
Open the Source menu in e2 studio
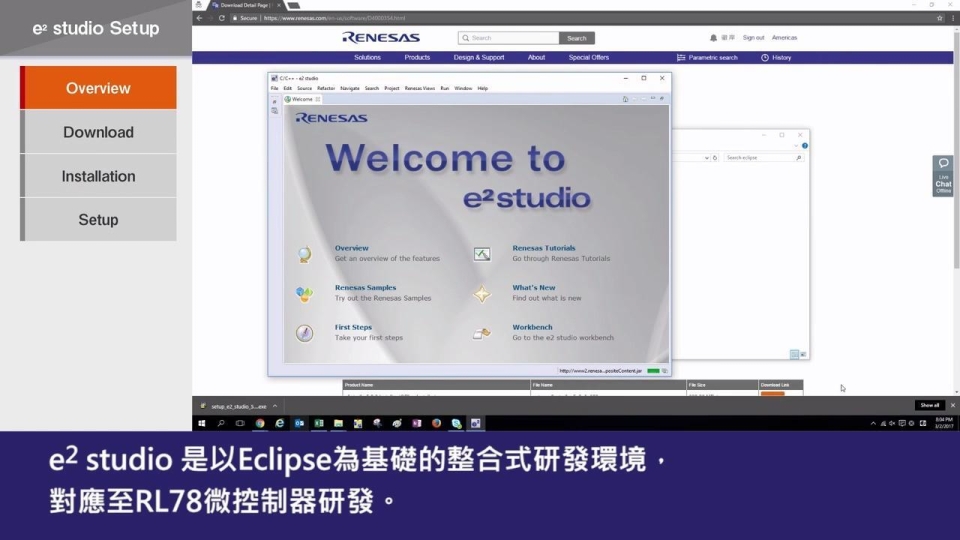point(304,88)
